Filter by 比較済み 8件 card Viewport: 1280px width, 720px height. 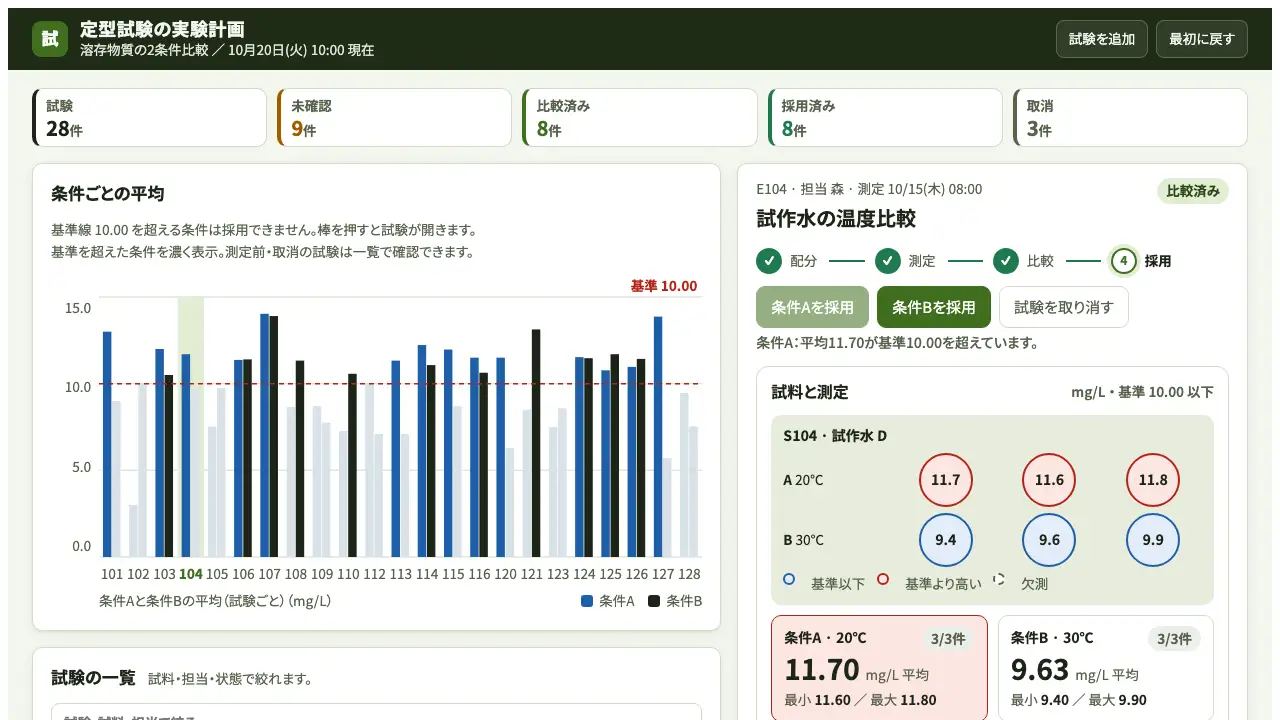(640, 118)
